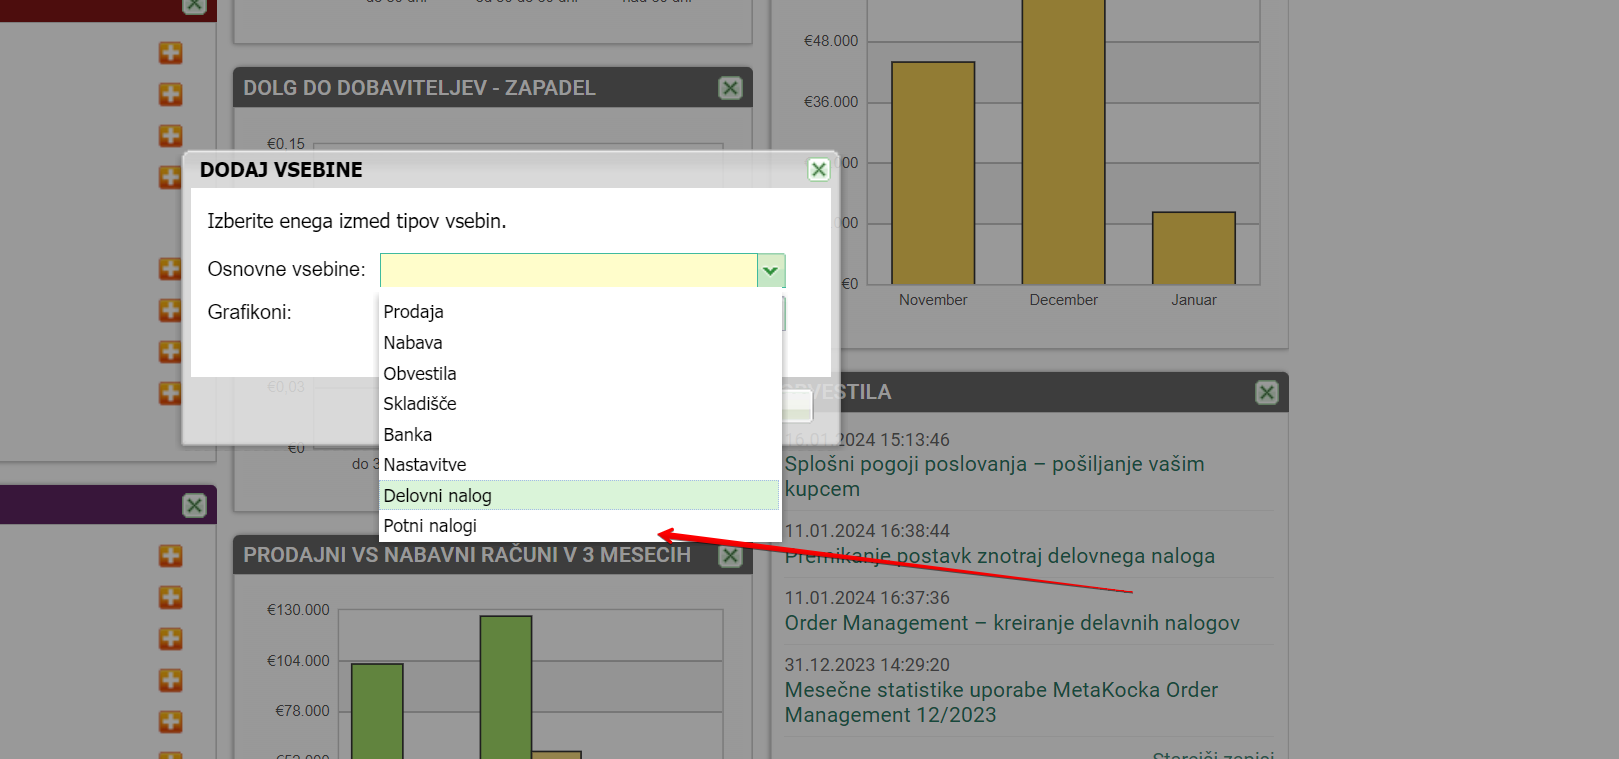Open the Osnovne vsebine dropdown arrow
The image size is (1619, 759).
coord(770,270)
